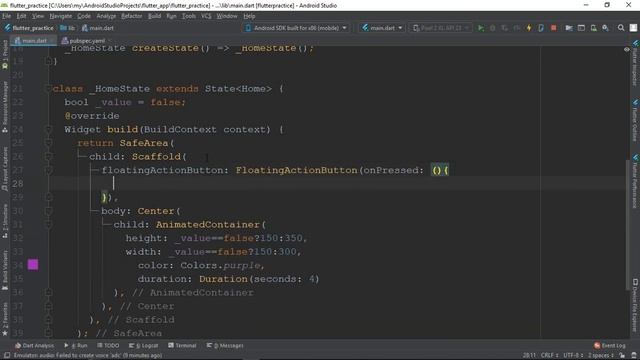Screen dimensions: 640x360
Task: Attach debugger to Android process icon
Action: 541,28
